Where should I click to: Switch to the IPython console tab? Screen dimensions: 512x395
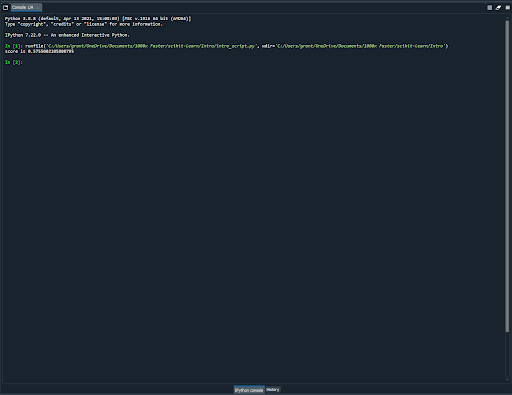tap(249, 390)
